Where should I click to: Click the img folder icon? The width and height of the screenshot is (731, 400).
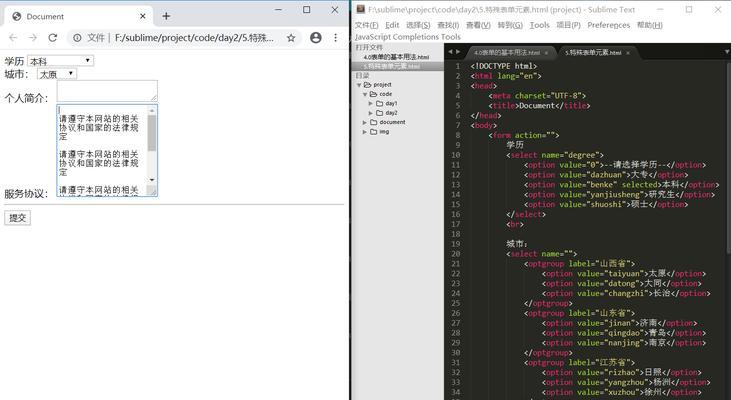pos(373,132)
